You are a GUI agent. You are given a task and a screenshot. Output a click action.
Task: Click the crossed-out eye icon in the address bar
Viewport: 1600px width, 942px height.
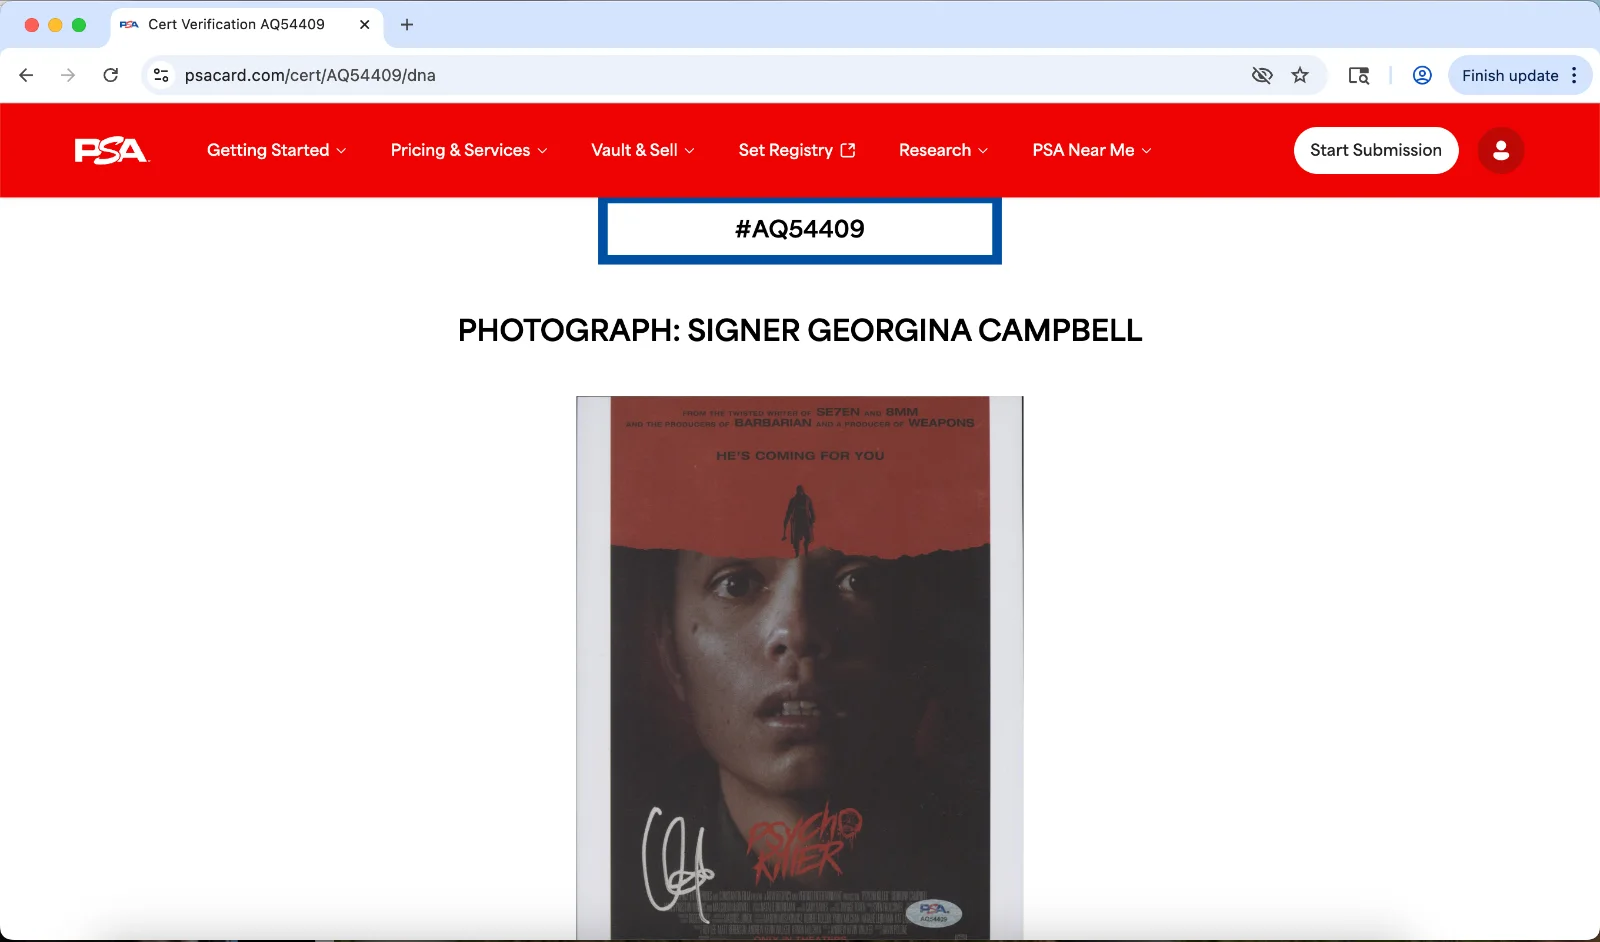click(x=1262, y=75)
